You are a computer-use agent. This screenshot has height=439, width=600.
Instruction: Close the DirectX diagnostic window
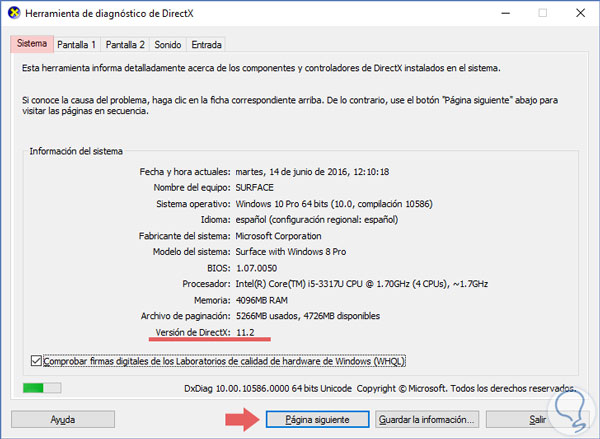tap(580, 13)
